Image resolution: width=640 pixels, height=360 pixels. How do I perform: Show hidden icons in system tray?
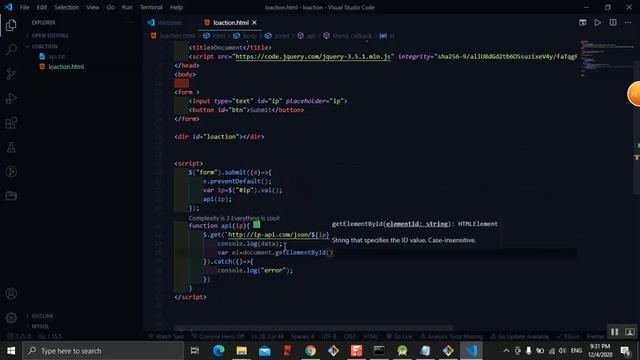tap(506, 351)
